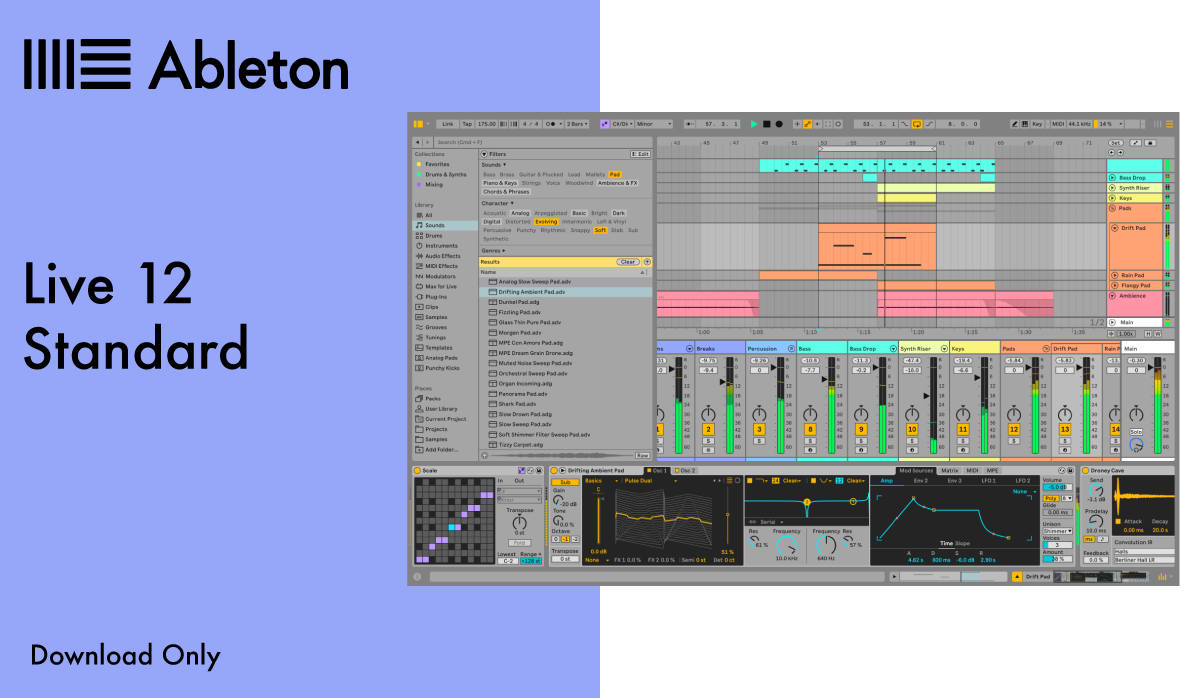Open the Matrix tab in the synth
Viewport: 1200px width, 698px height.
(x=949, y=470)
